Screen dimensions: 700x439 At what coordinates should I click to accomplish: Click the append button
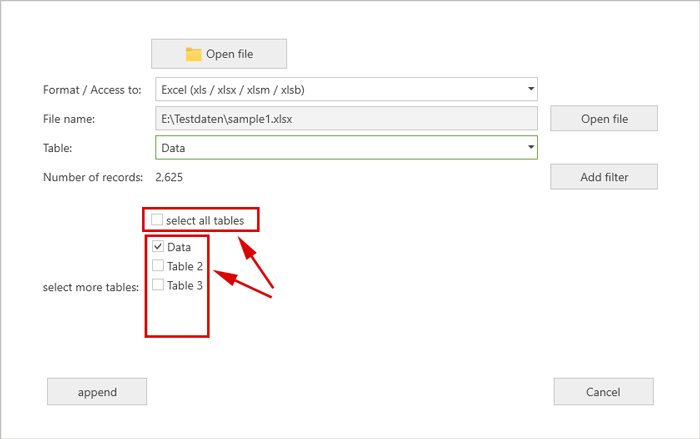point(97,392)
